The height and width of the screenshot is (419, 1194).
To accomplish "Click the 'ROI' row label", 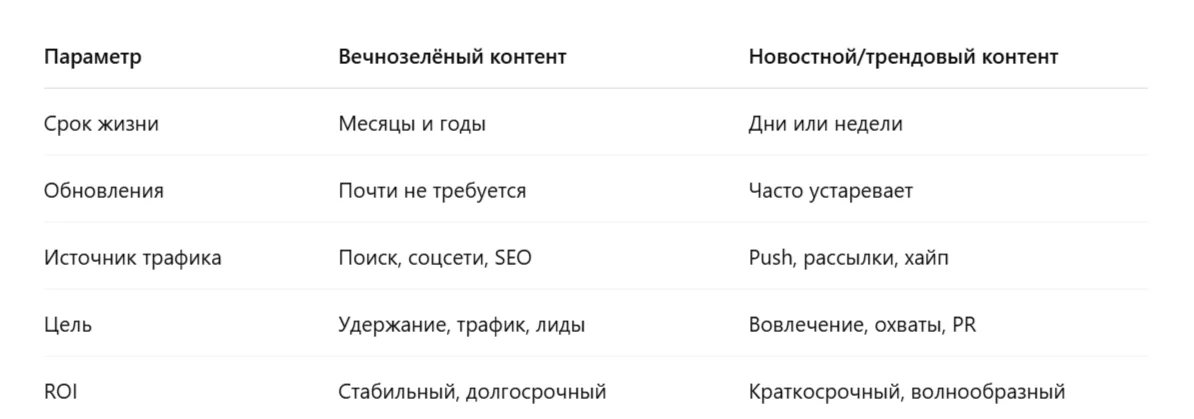I will [61, 392].
